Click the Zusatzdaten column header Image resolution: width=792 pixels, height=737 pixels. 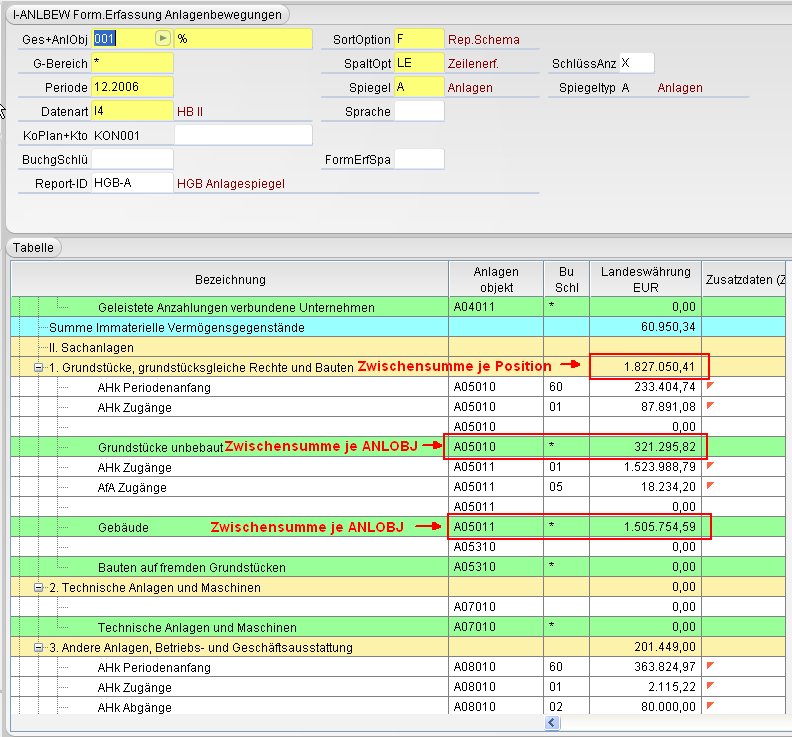click(744, 279)
